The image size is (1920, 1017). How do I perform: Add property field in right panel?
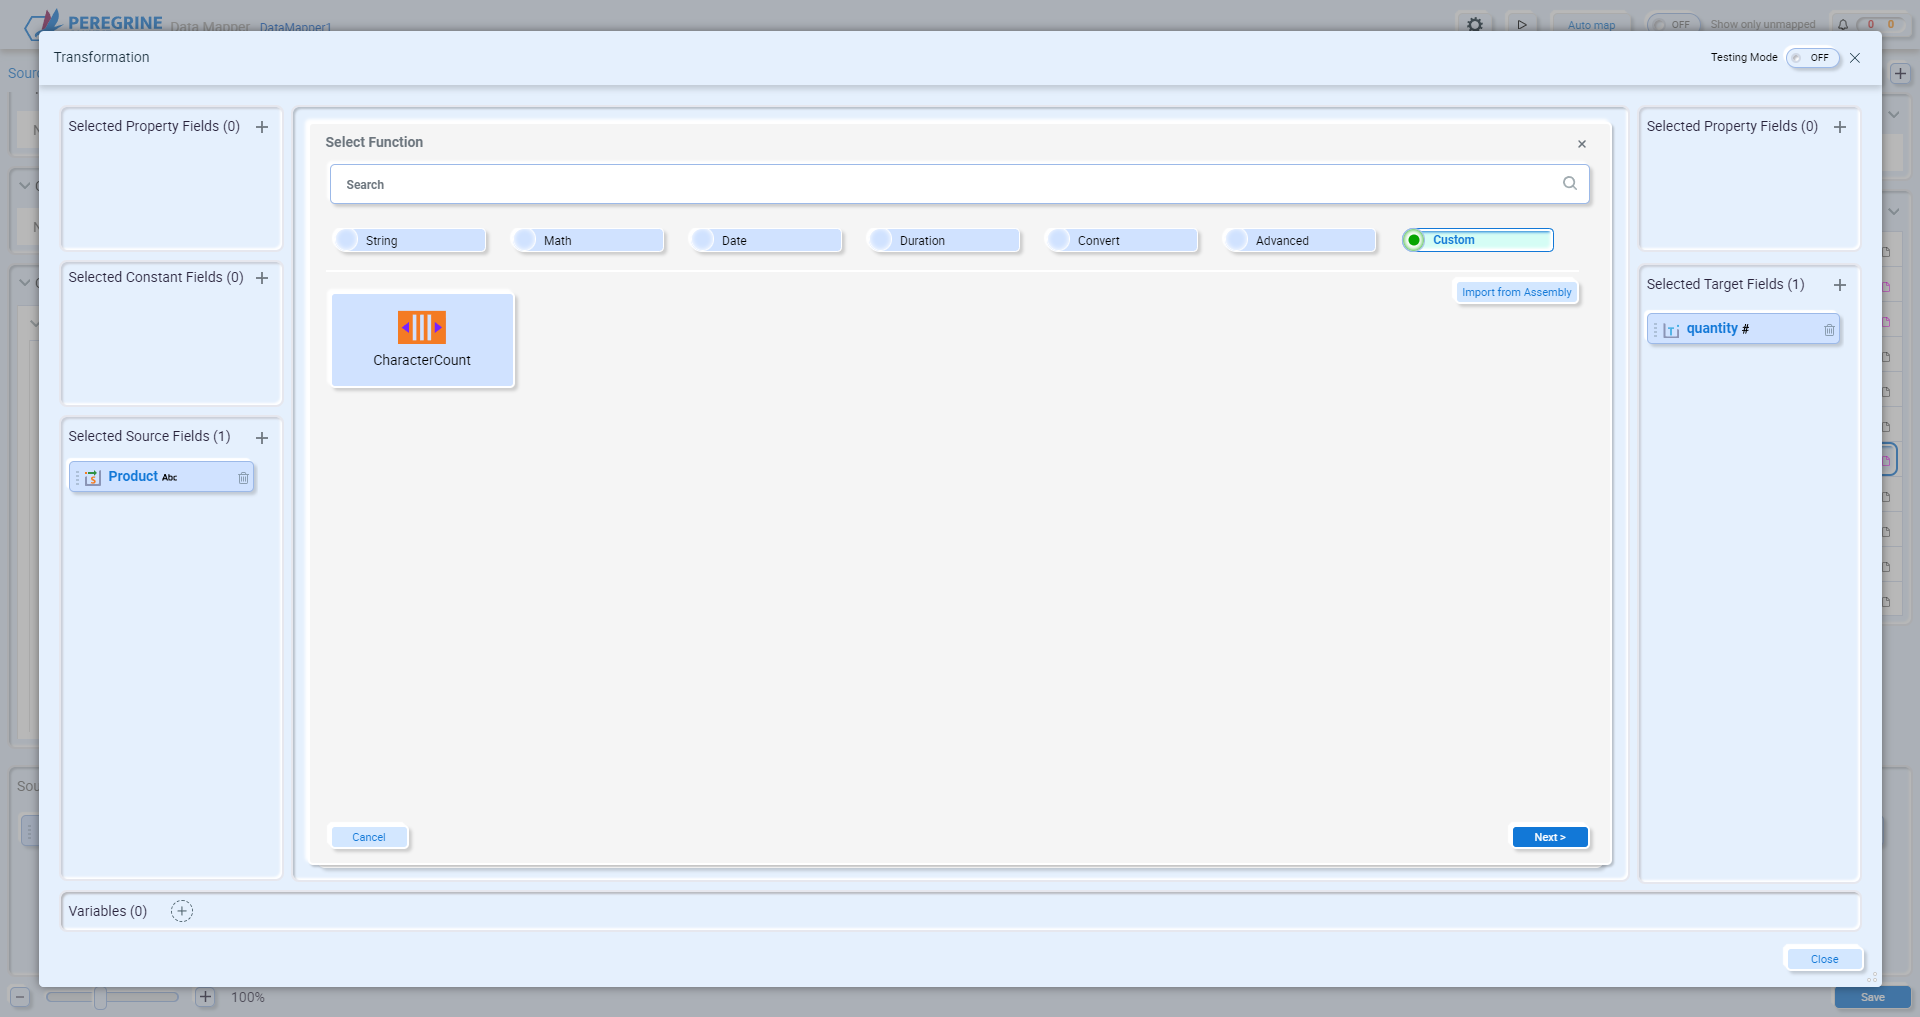pyautogui.click(x=1840, y=127)
